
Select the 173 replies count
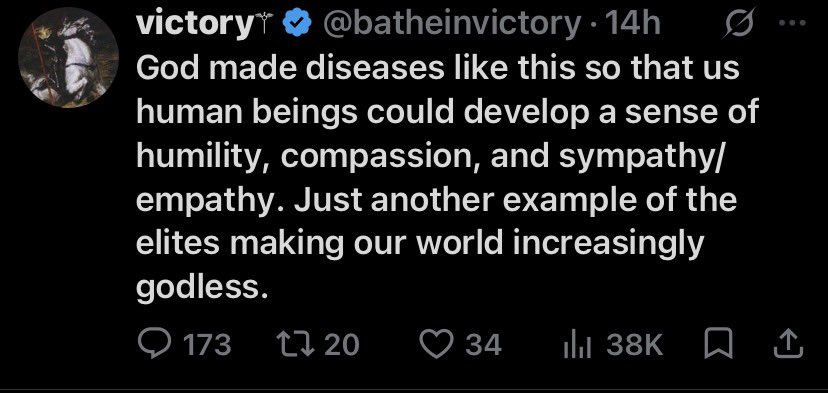click(x=207, y=345)
